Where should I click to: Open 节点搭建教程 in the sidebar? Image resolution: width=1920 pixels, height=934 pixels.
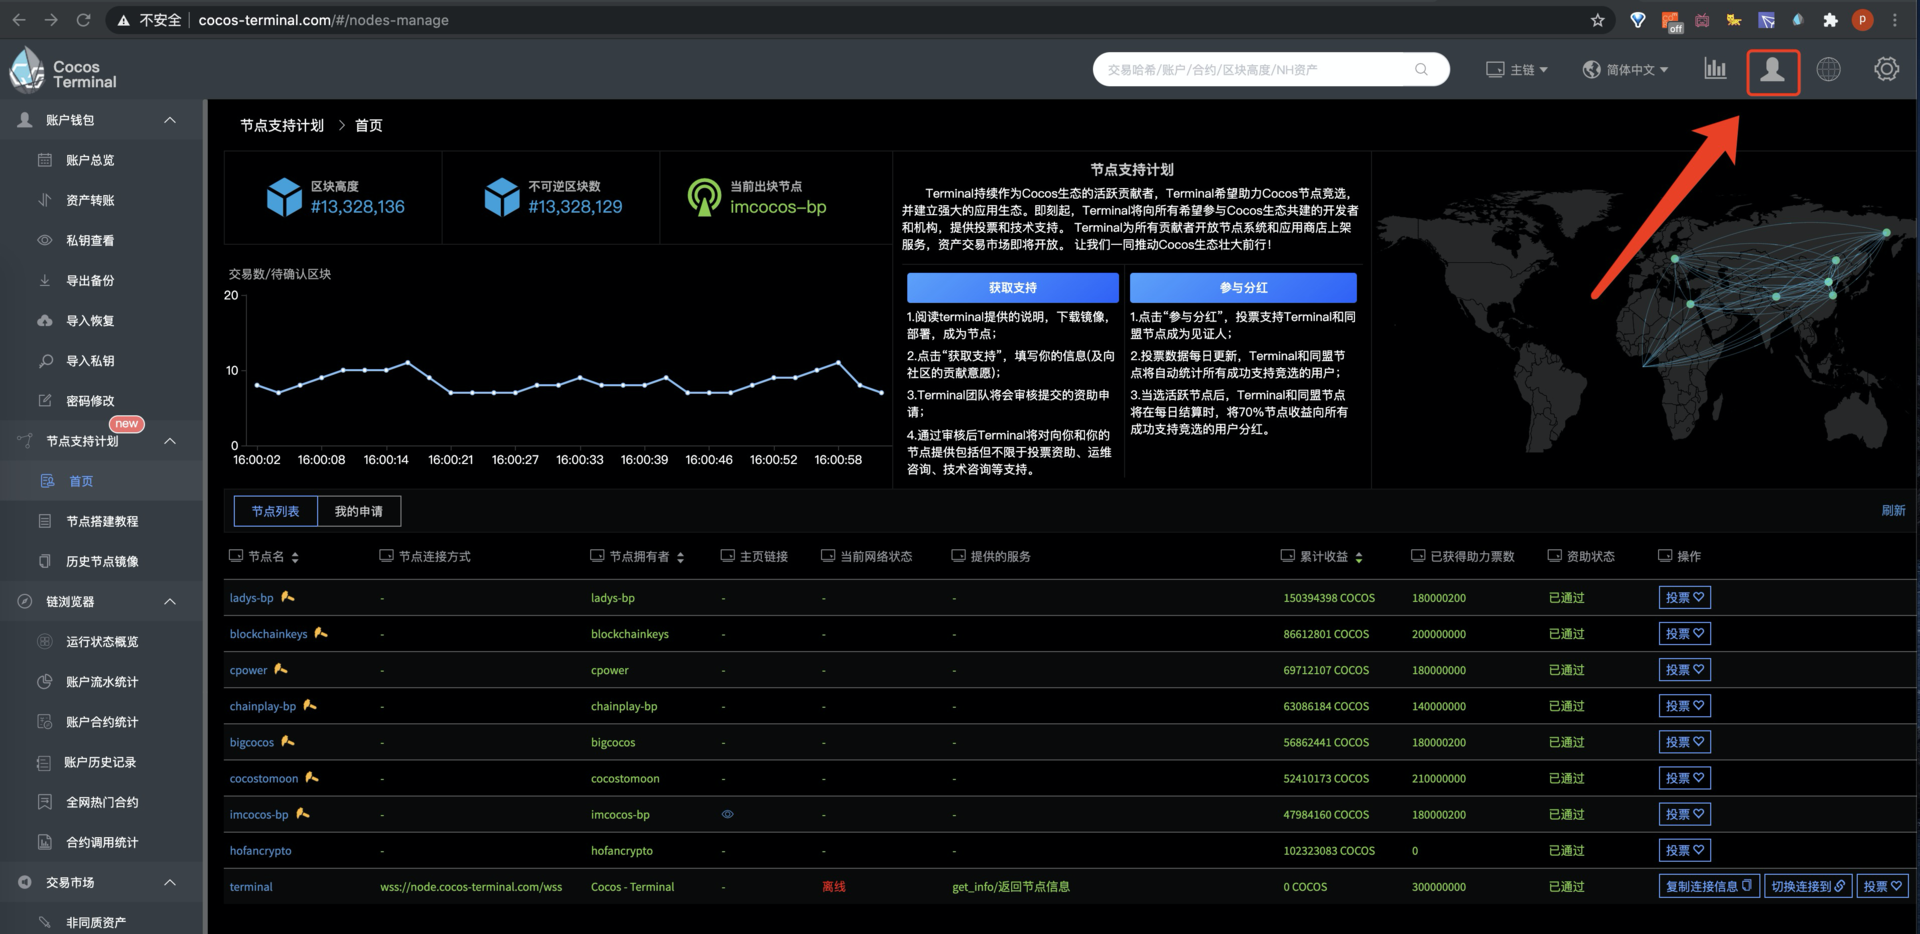100,521
